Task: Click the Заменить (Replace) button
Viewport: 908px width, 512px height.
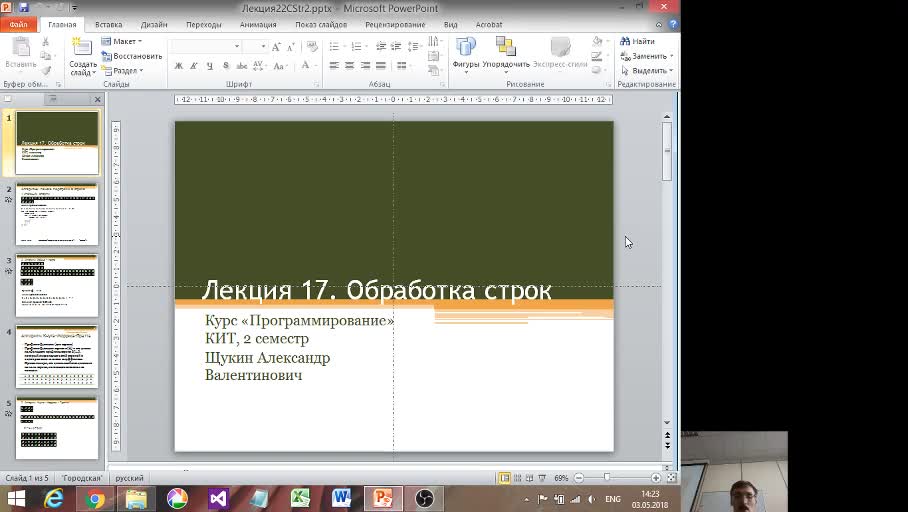Action: (647, 56)
